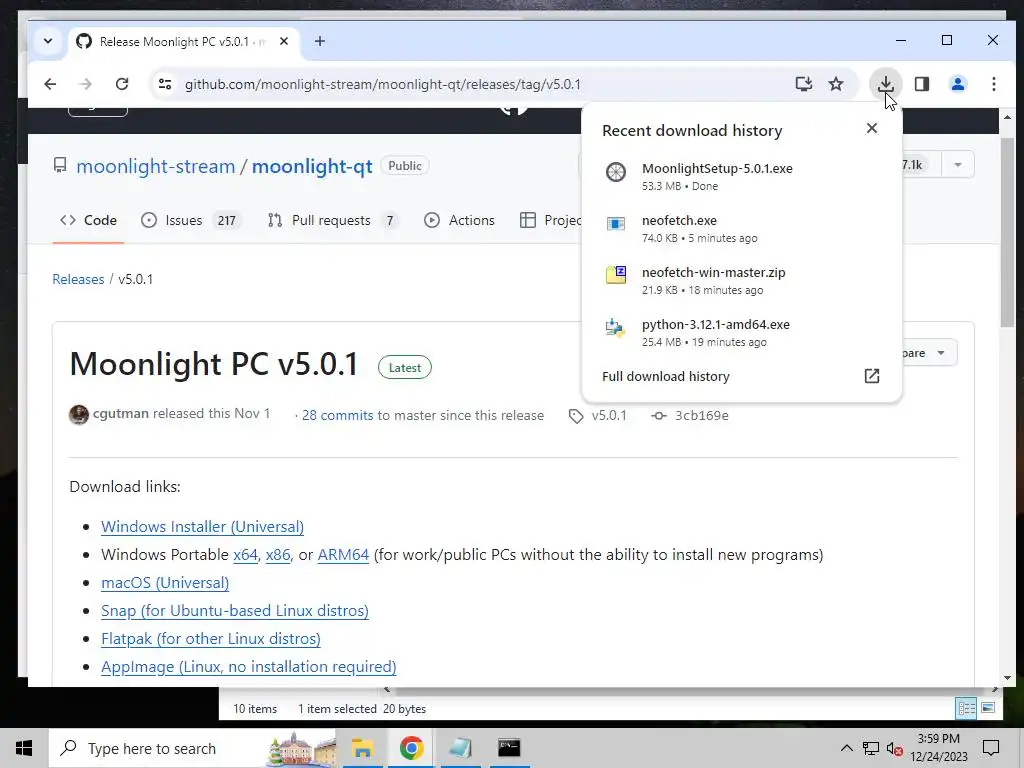Reload the current page
Image resolution: width=1024 pixels, height=768 pixels.
coord(122,84)
